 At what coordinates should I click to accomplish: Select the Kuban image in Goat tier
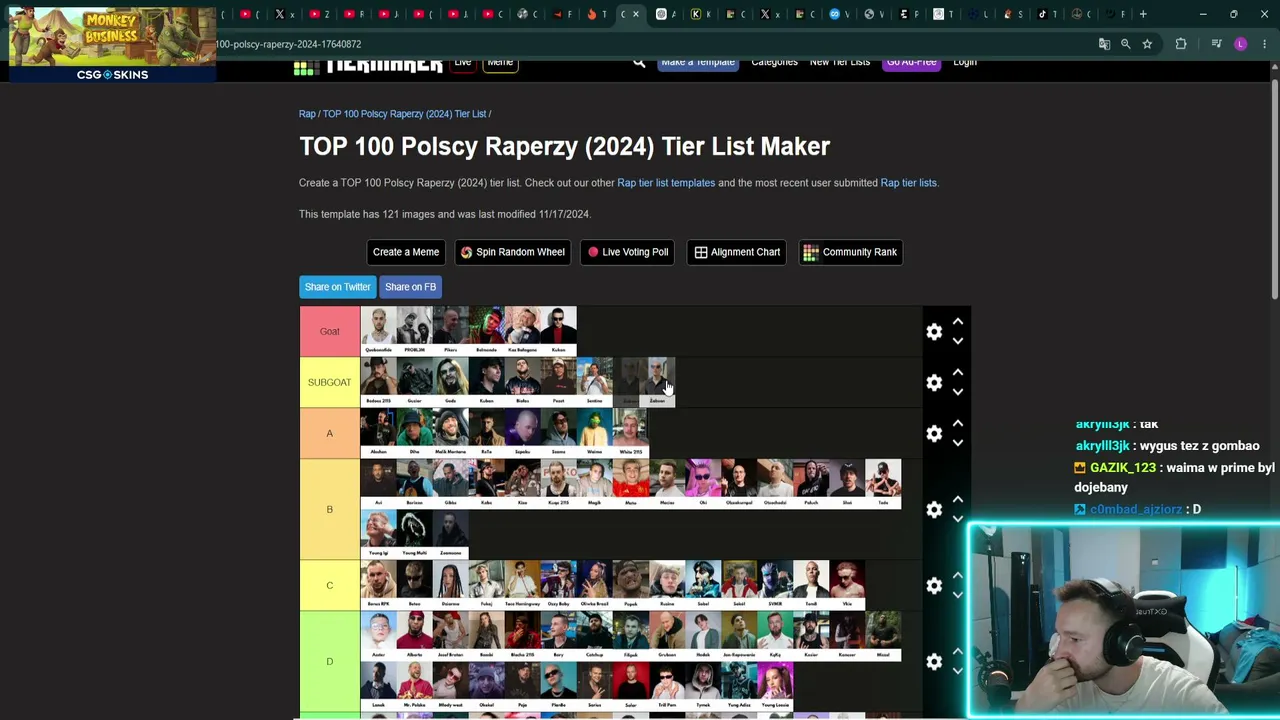(559, 331)
